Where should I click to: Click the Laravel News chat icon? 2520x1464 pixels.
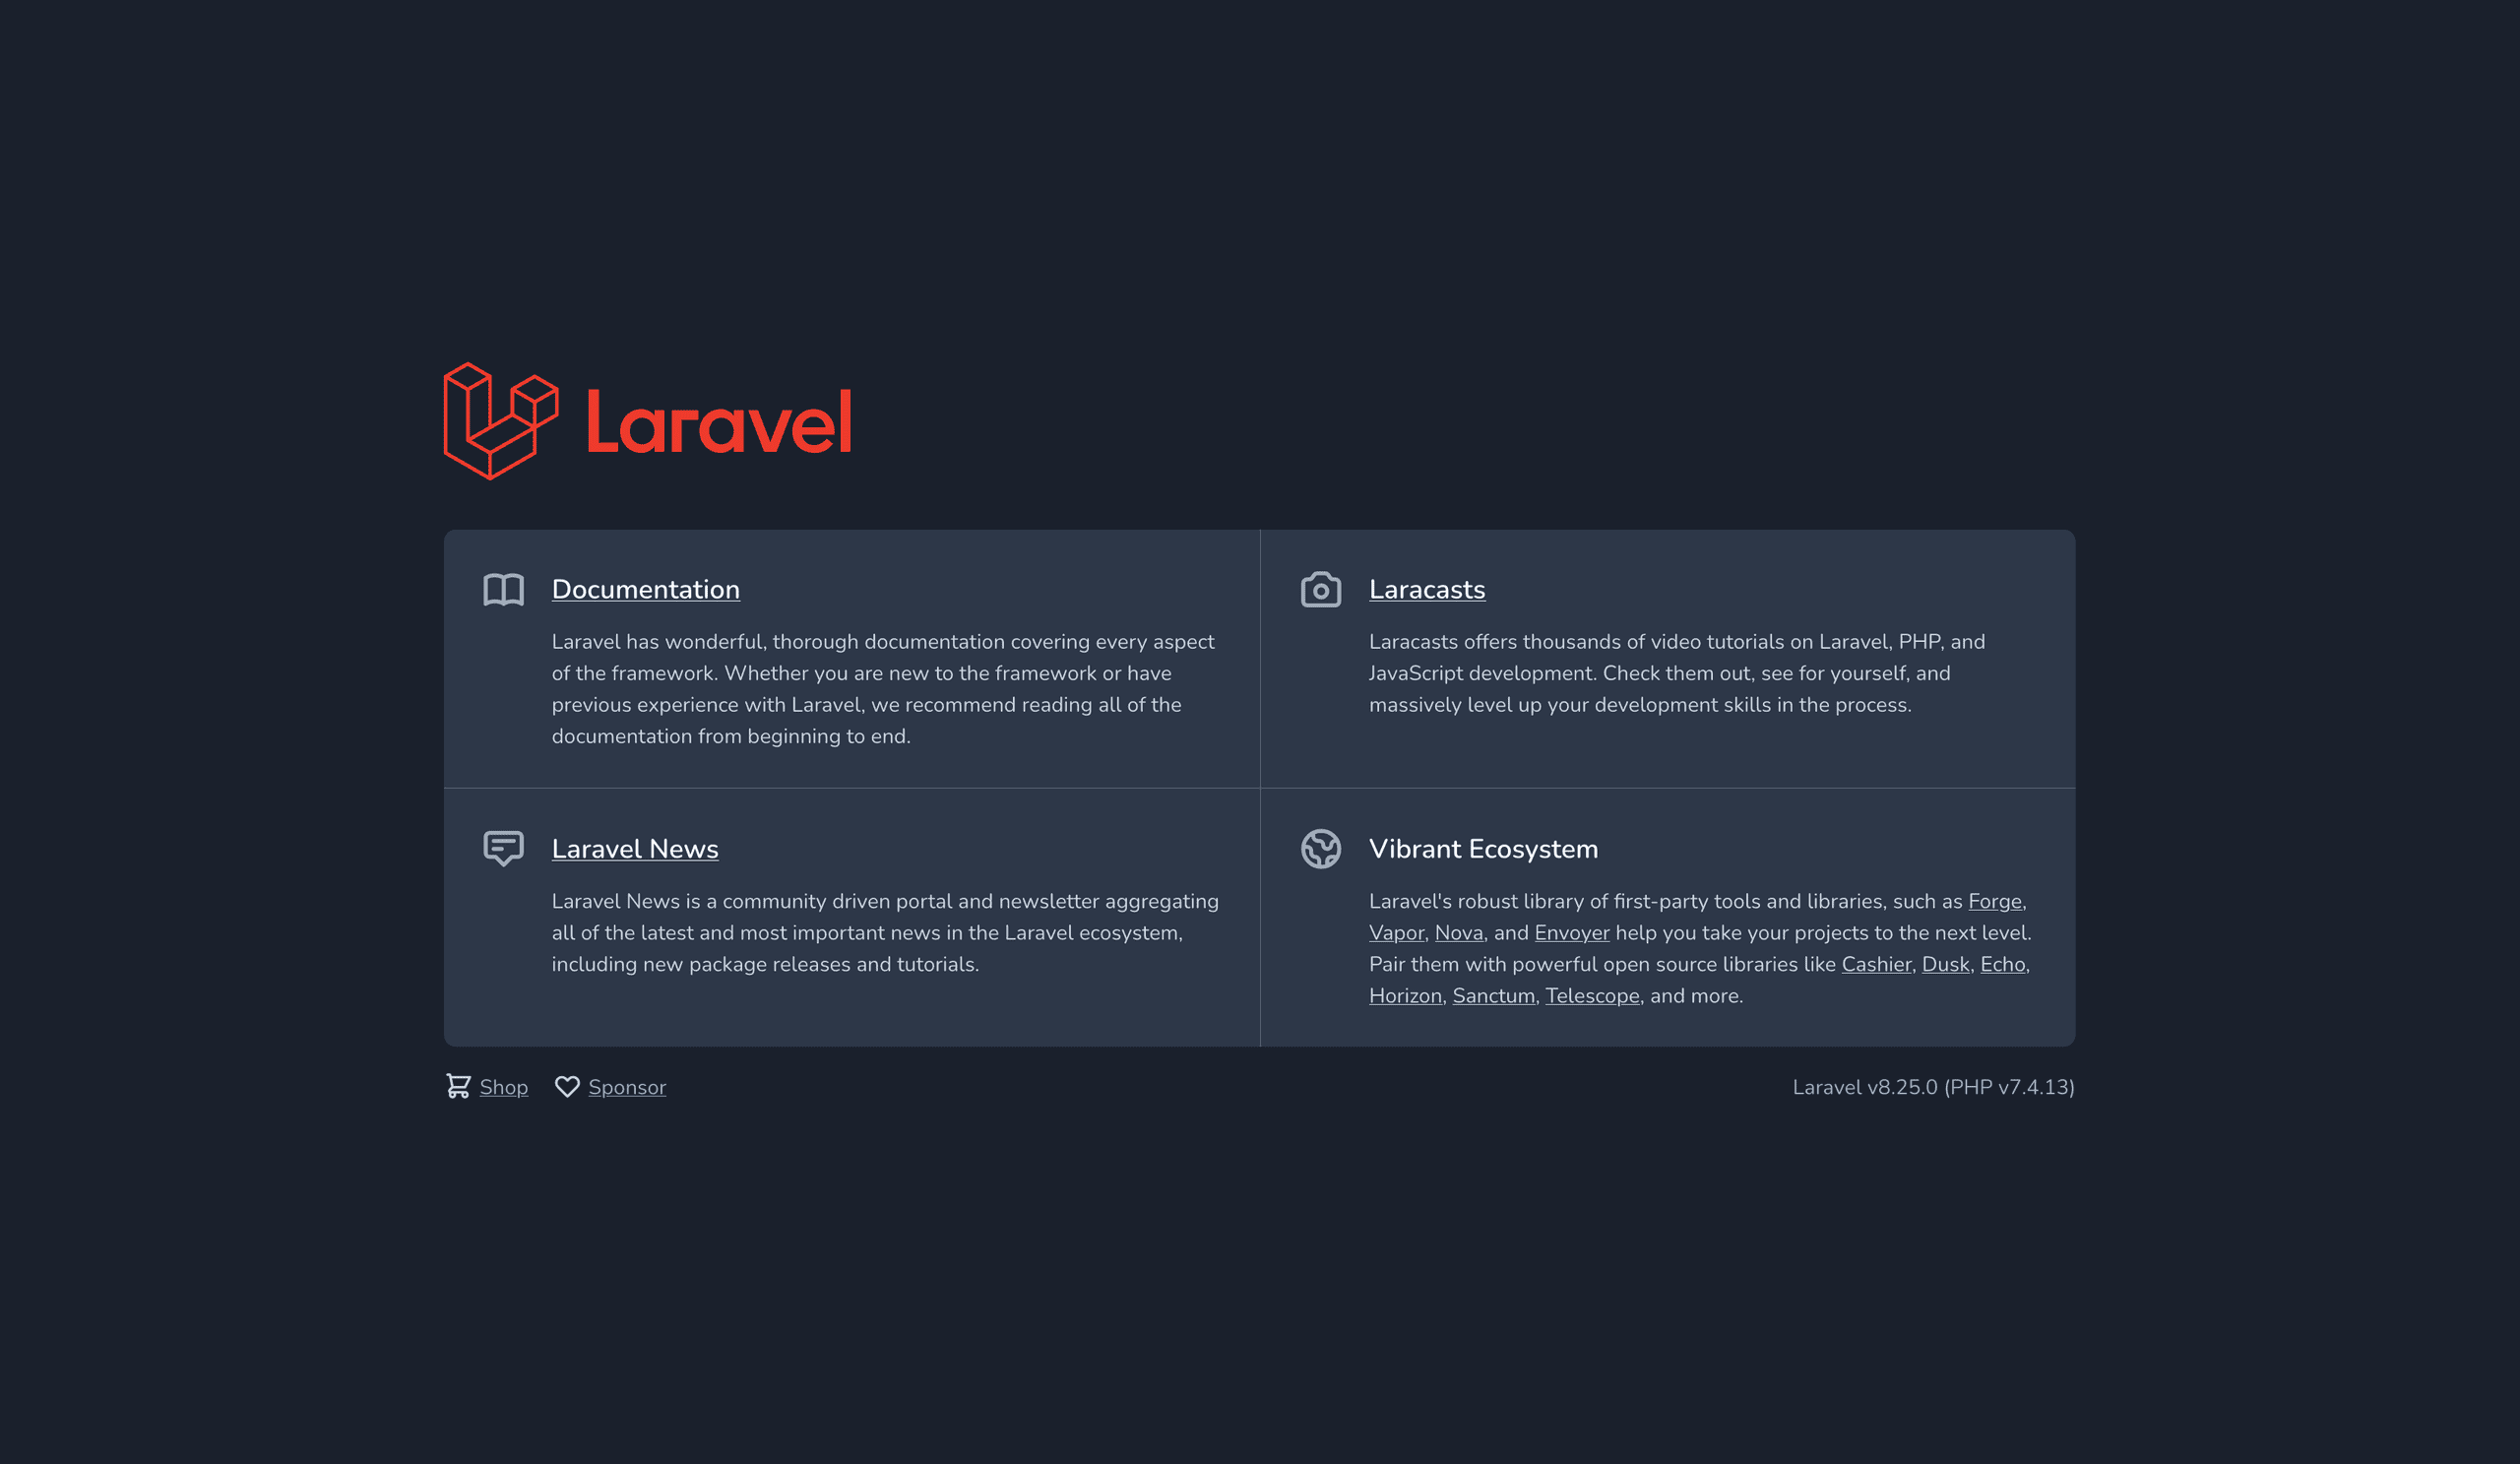point(502,847)
